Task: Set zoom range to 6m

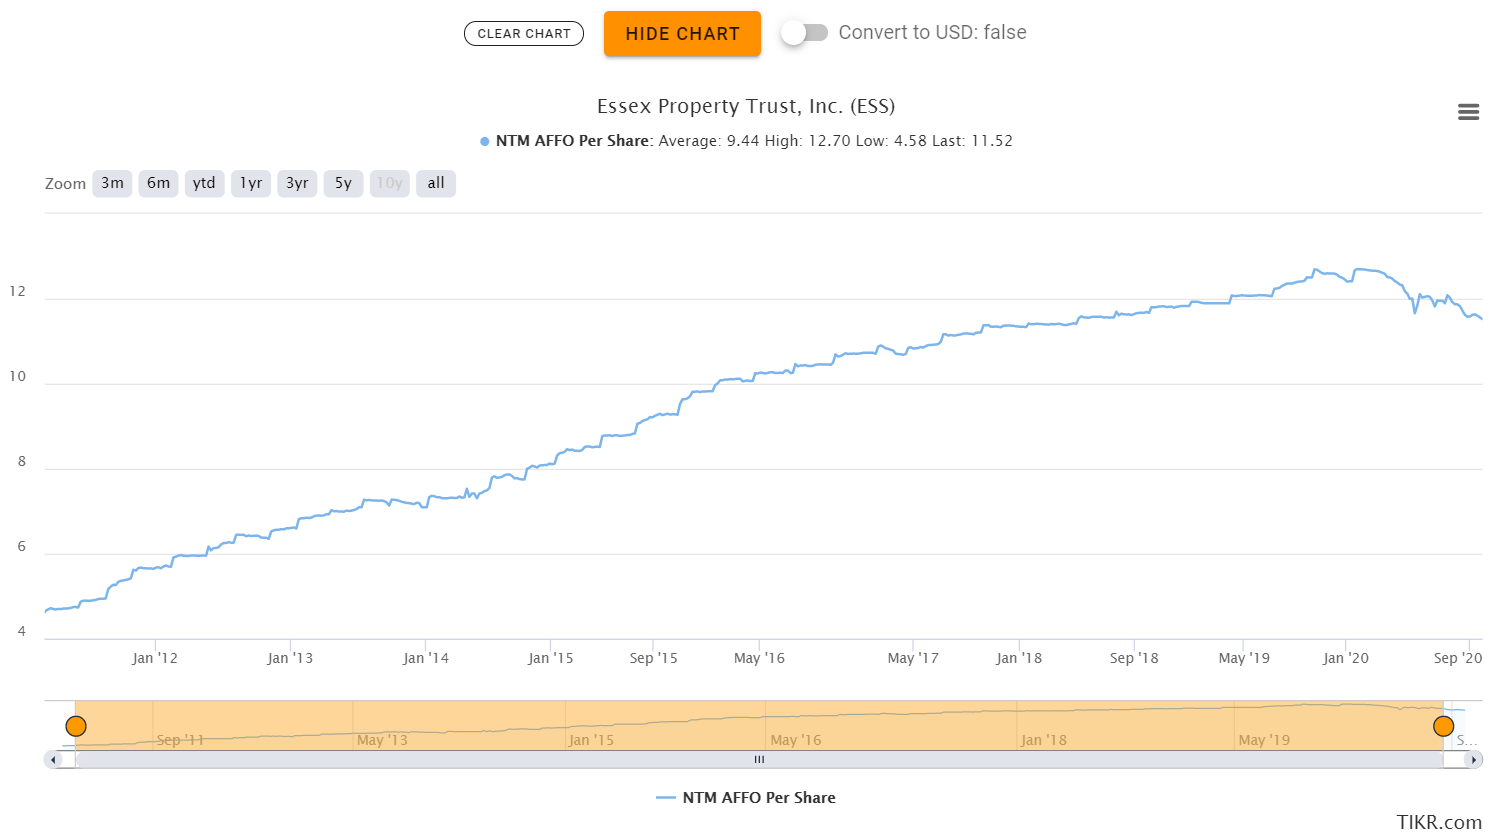Action: click(158, 183)
